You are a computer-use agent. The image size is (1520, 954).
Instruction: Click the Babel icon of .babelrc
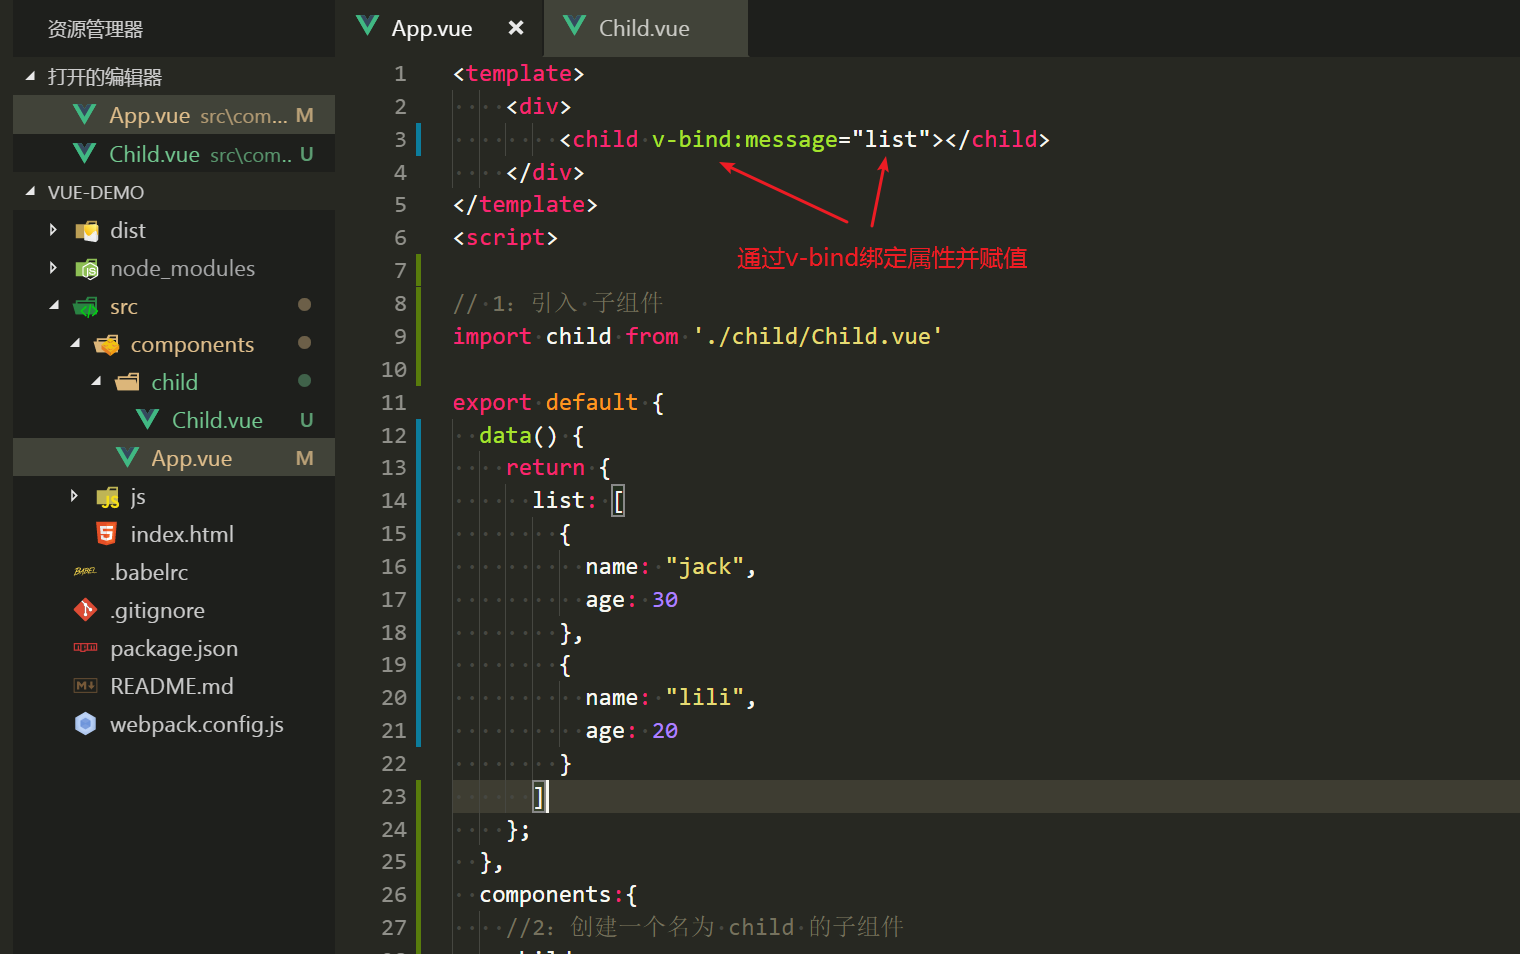click(85, 572)
